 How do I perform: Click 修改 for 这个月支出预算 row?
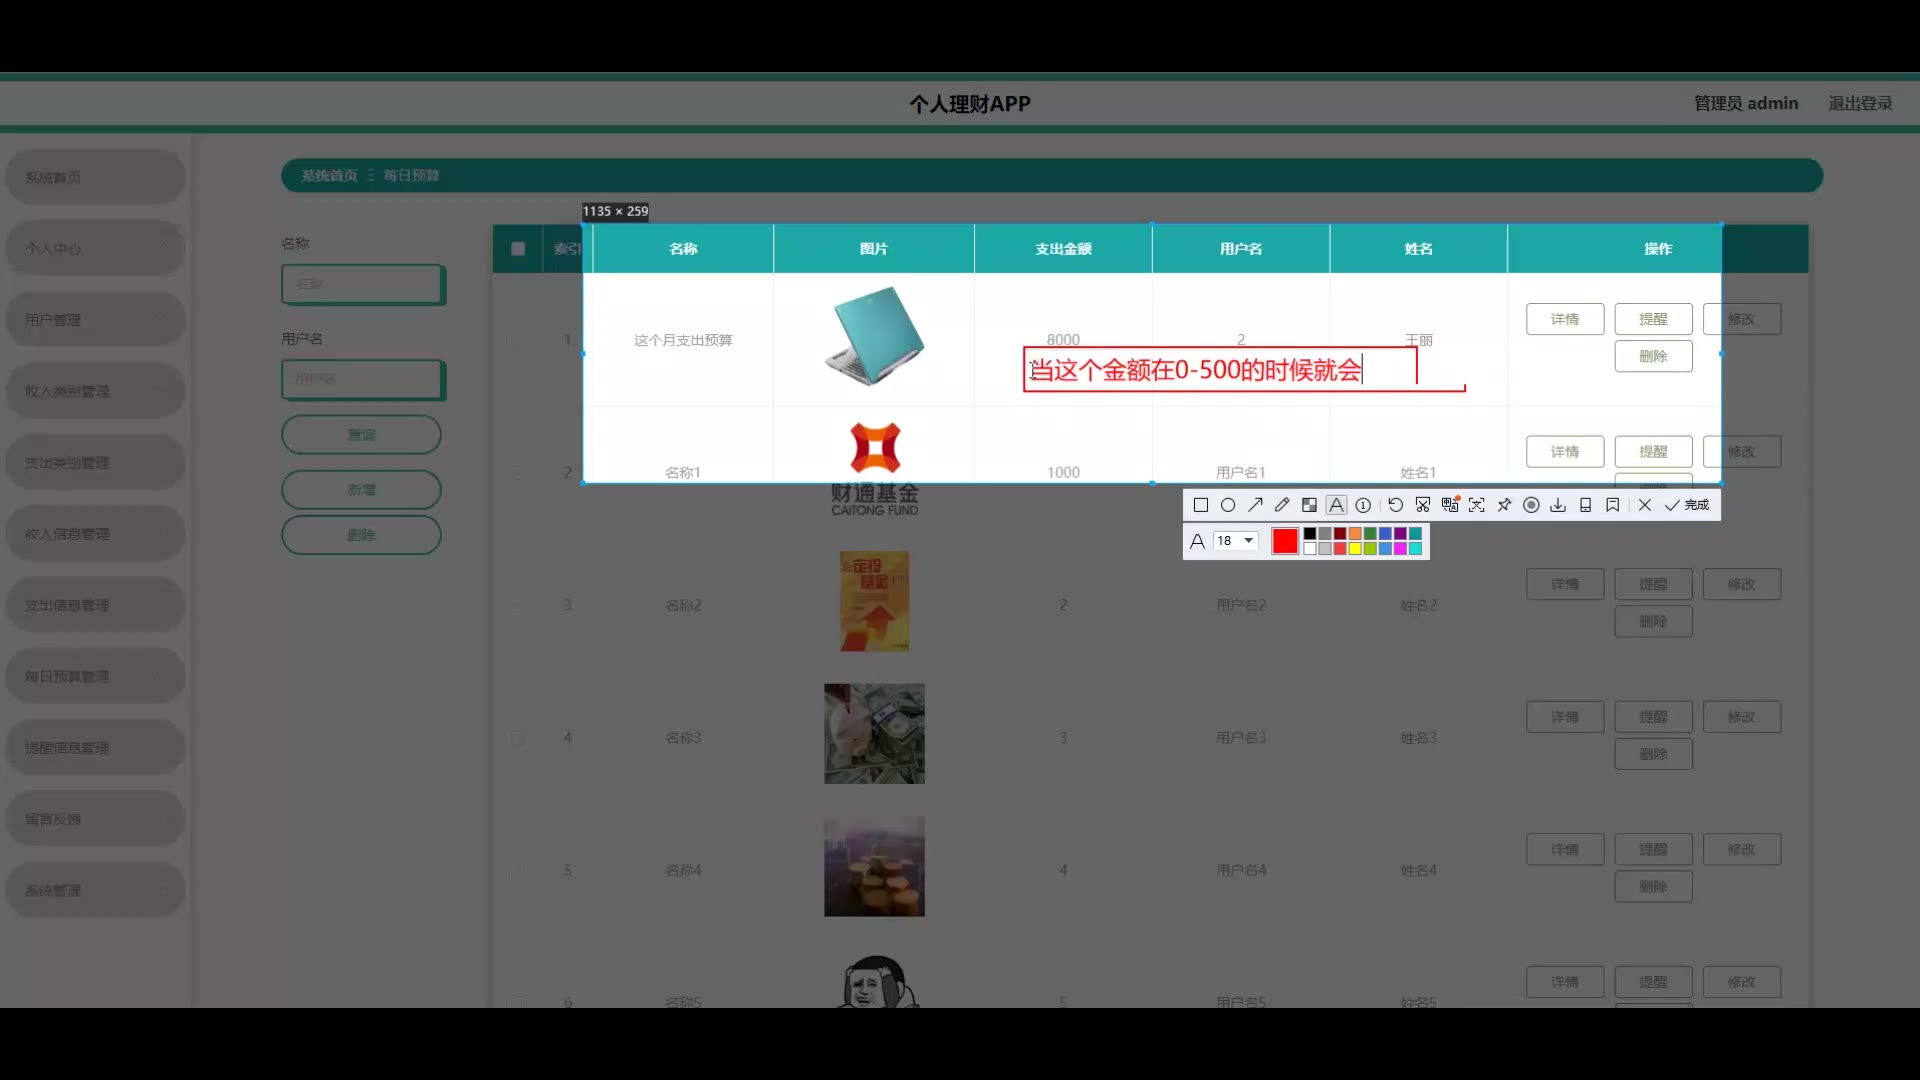[1742, 319]
